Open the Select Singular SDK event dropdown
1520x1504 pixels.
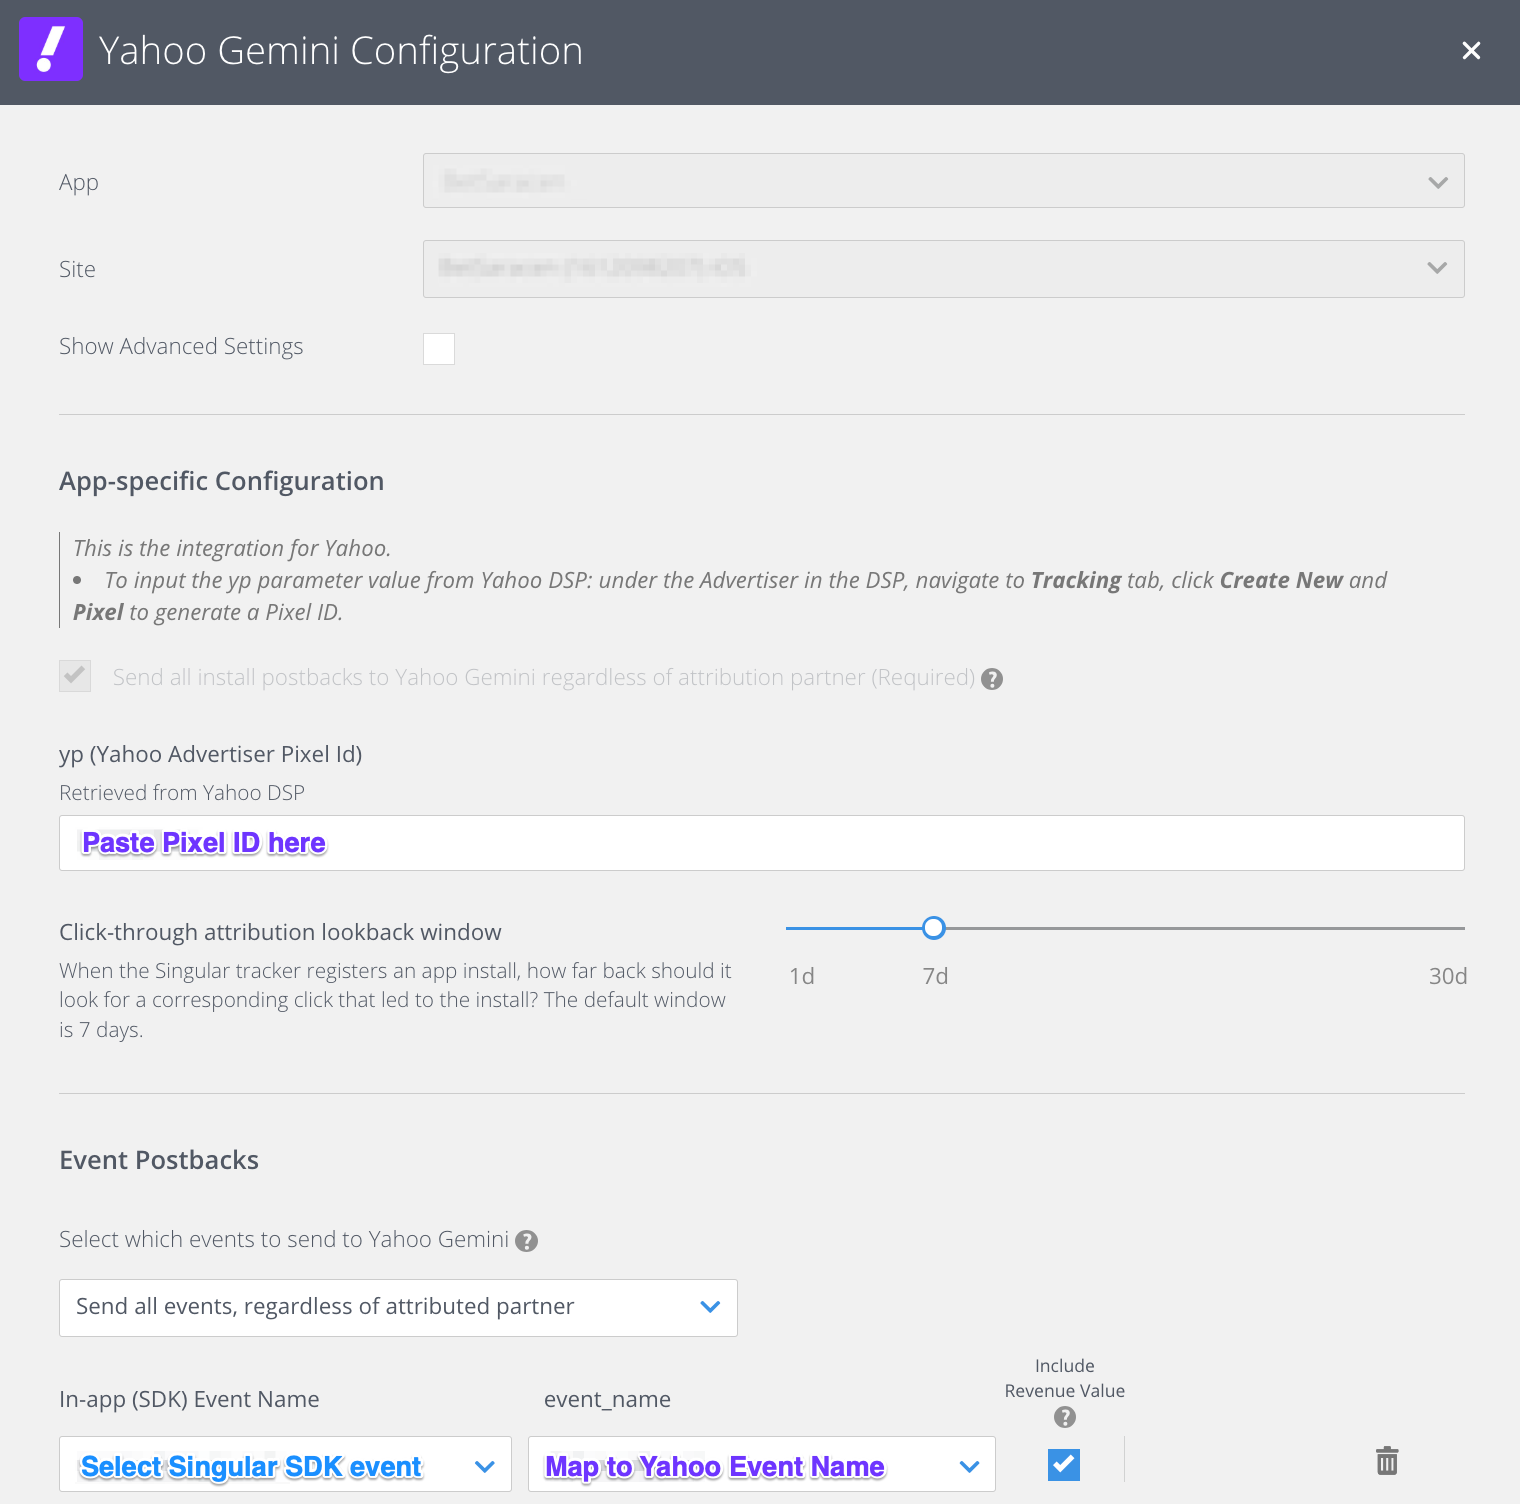click(285, 1465)
